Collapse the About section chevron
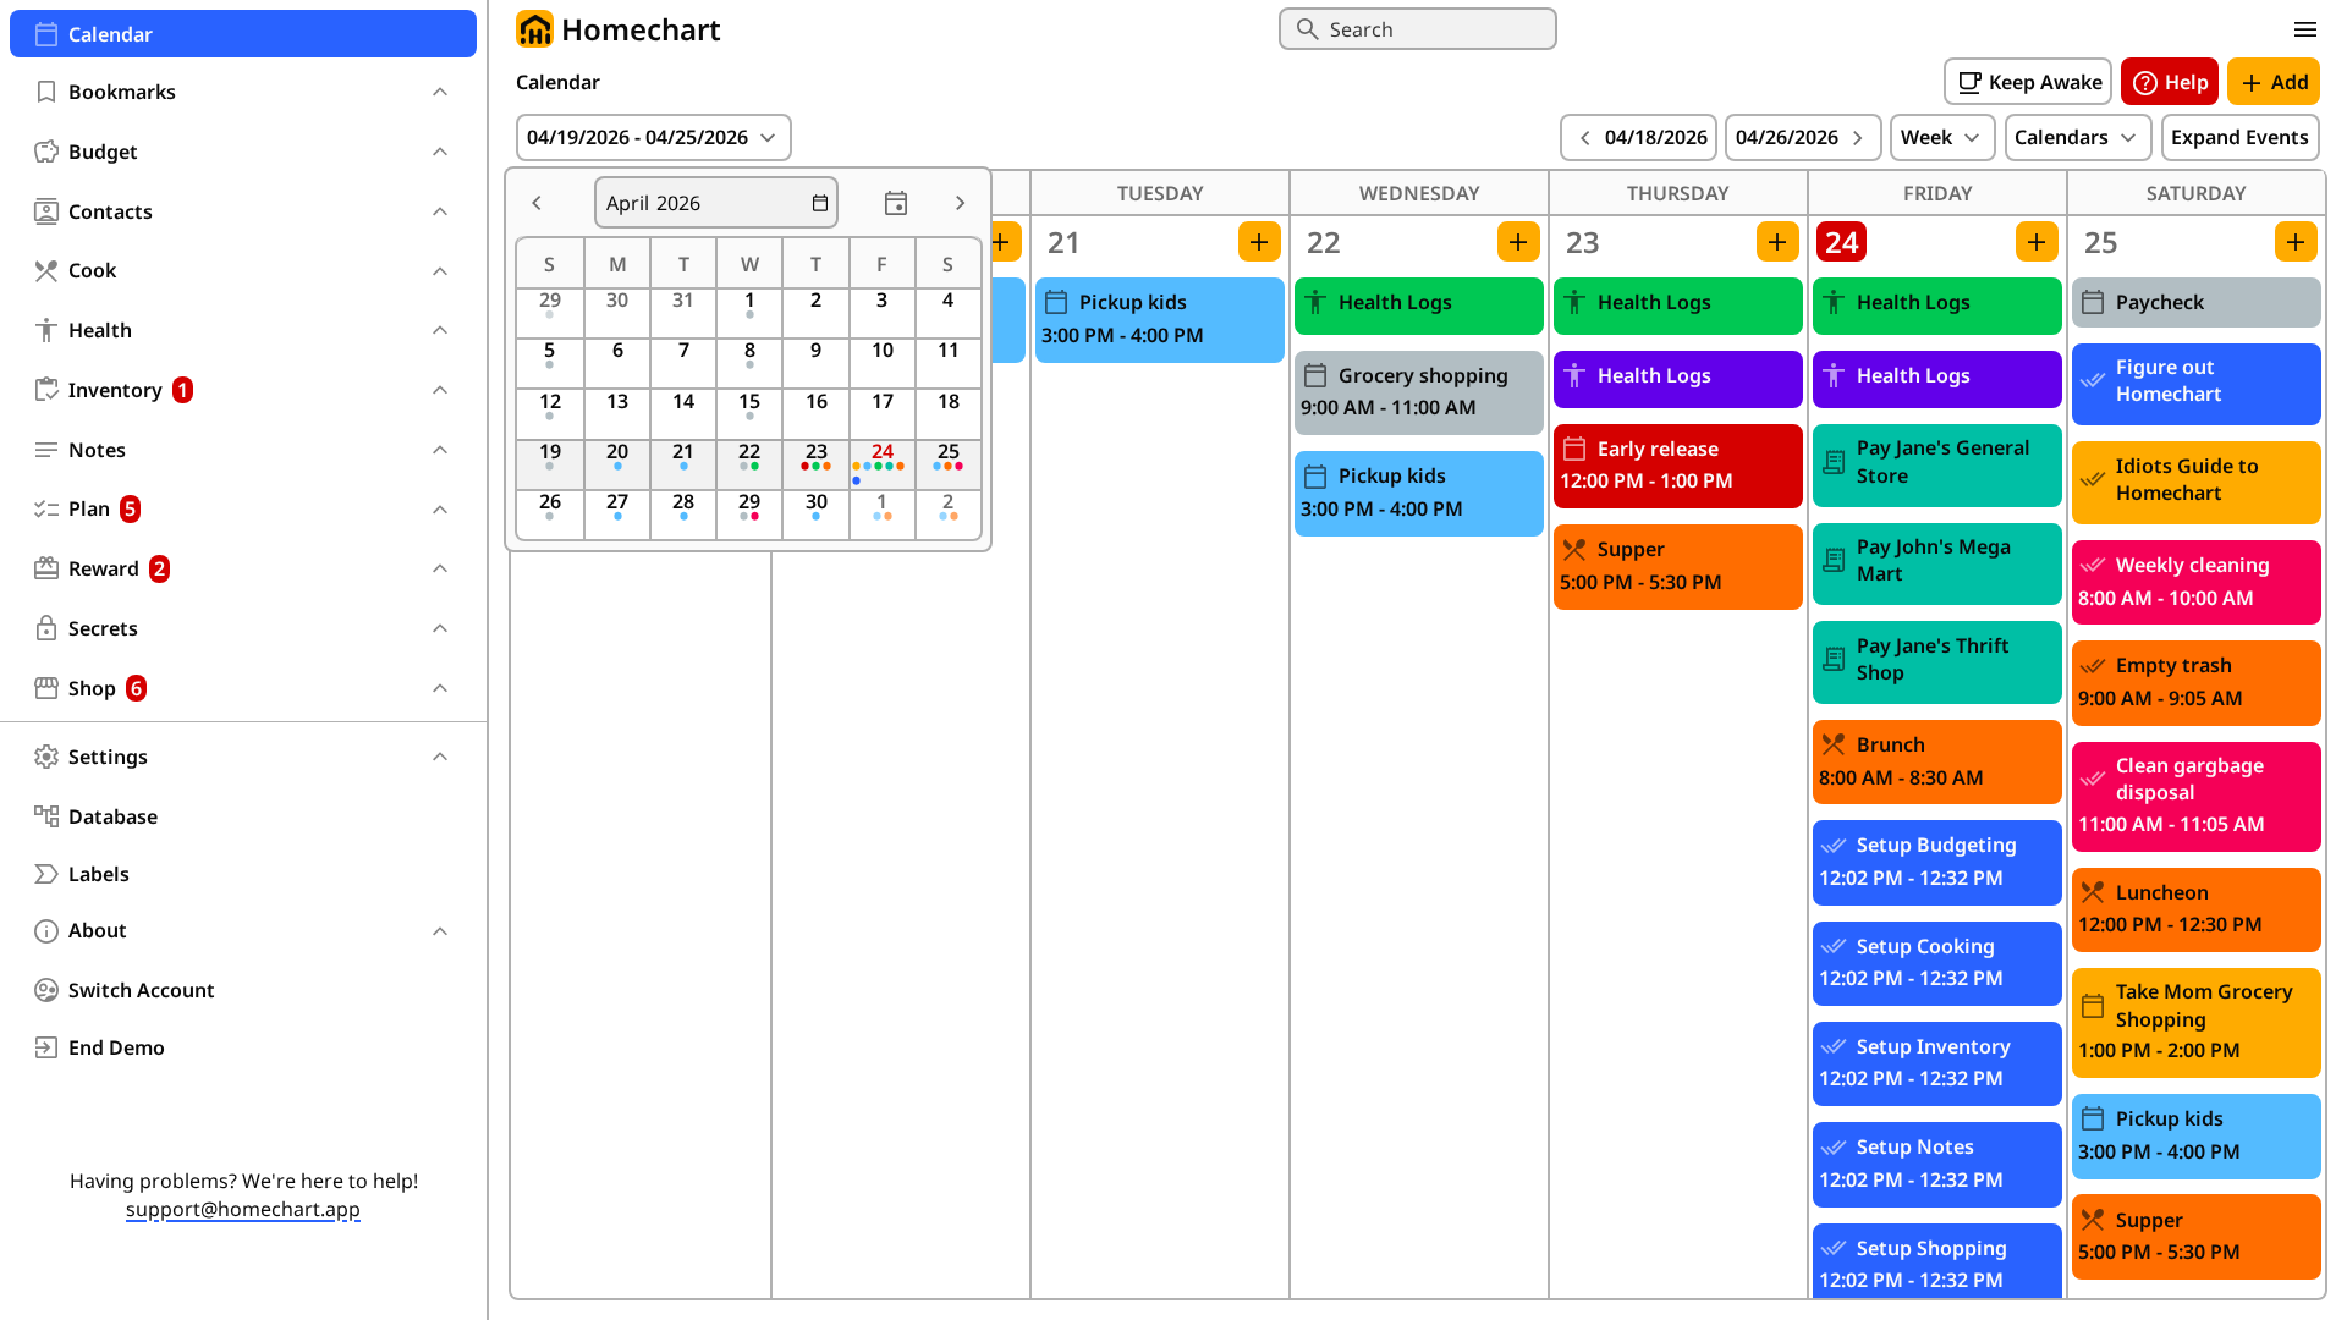The image size is (2347, 1320). pos(440,931)
